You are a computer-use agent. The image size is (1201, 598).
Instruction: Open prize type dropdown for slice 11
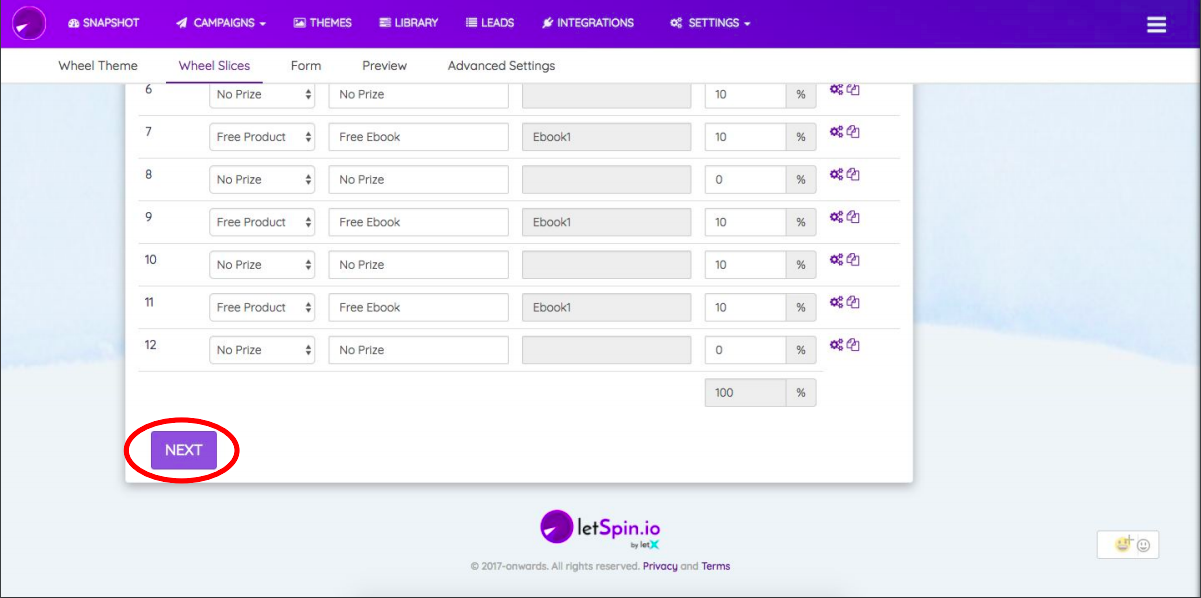pos(262,307)
